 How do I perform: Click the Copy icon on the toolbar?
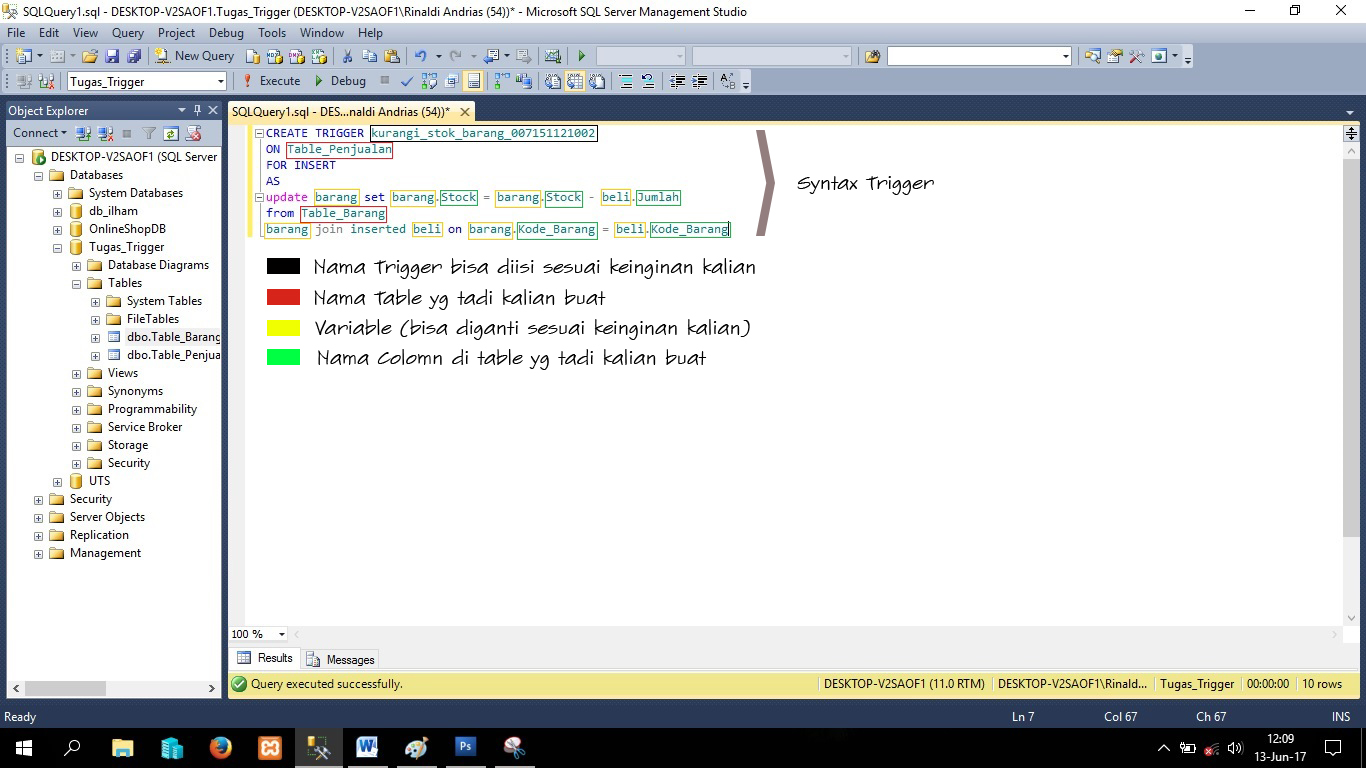click(370, 56)
